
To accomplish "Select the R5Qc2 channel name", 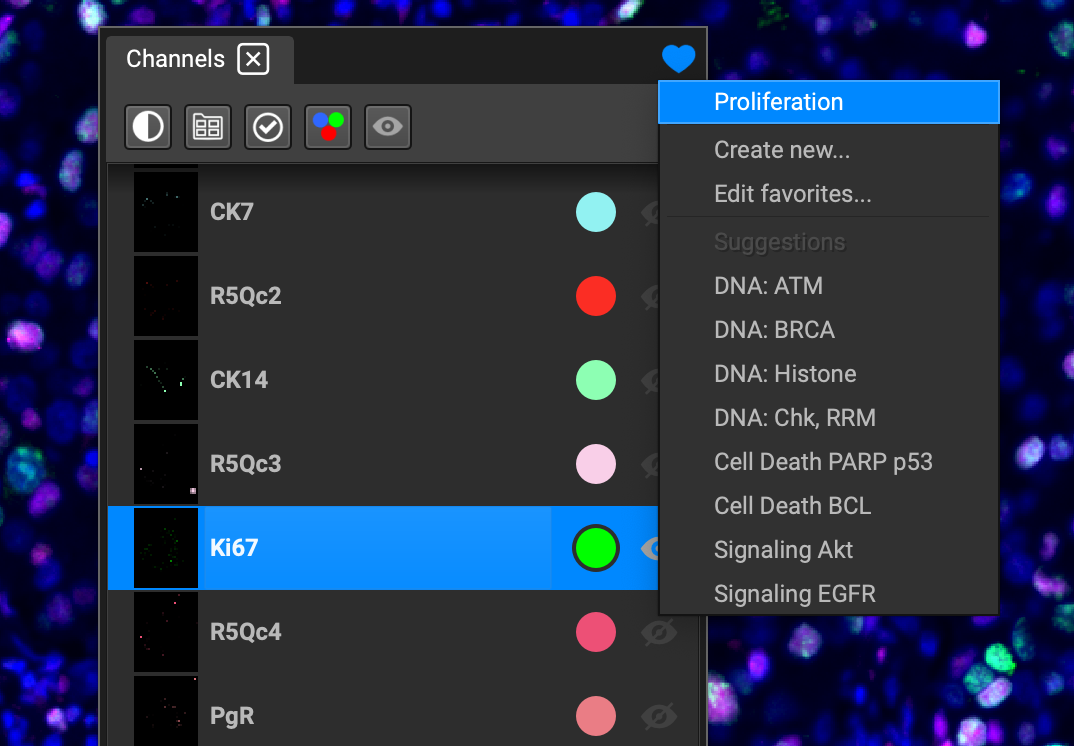I will (x=245, y=296).
